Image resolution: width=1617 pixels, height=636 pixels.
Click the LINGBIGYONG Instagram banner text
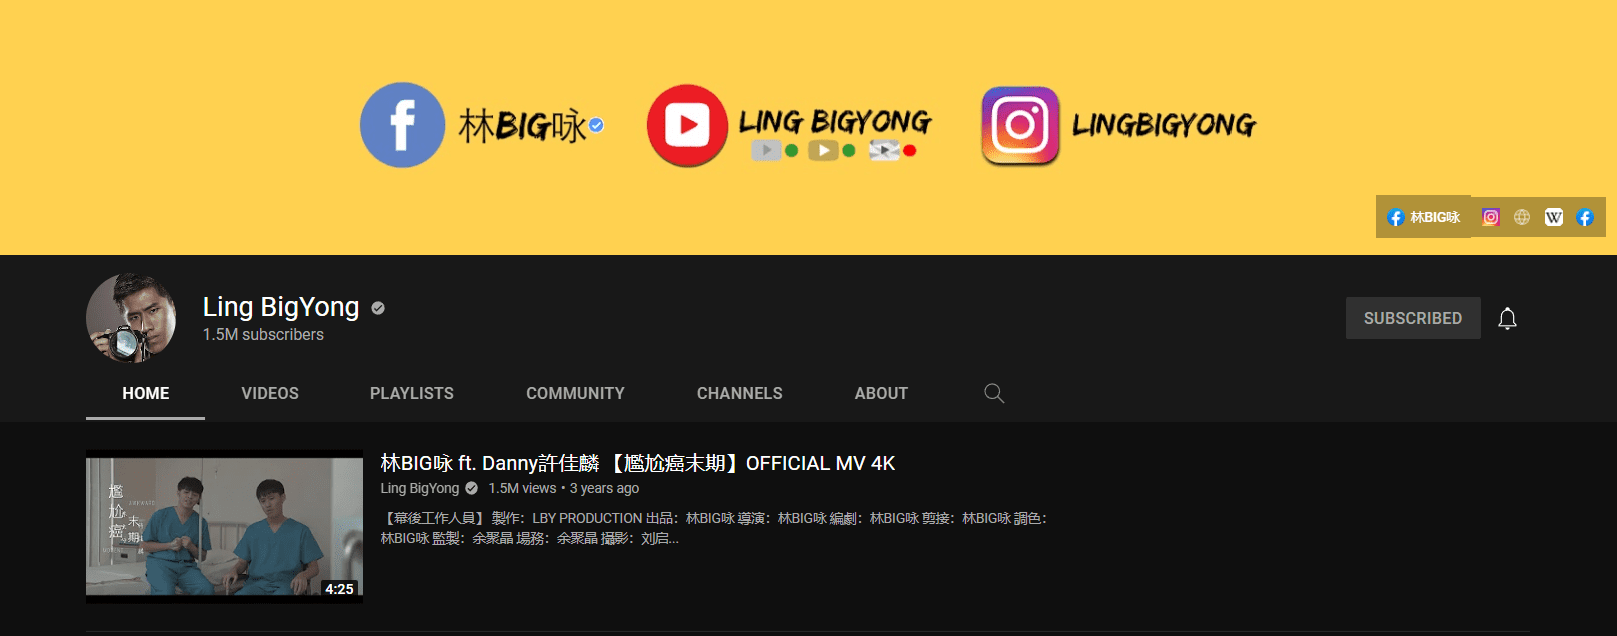[x=1164, y=125]
